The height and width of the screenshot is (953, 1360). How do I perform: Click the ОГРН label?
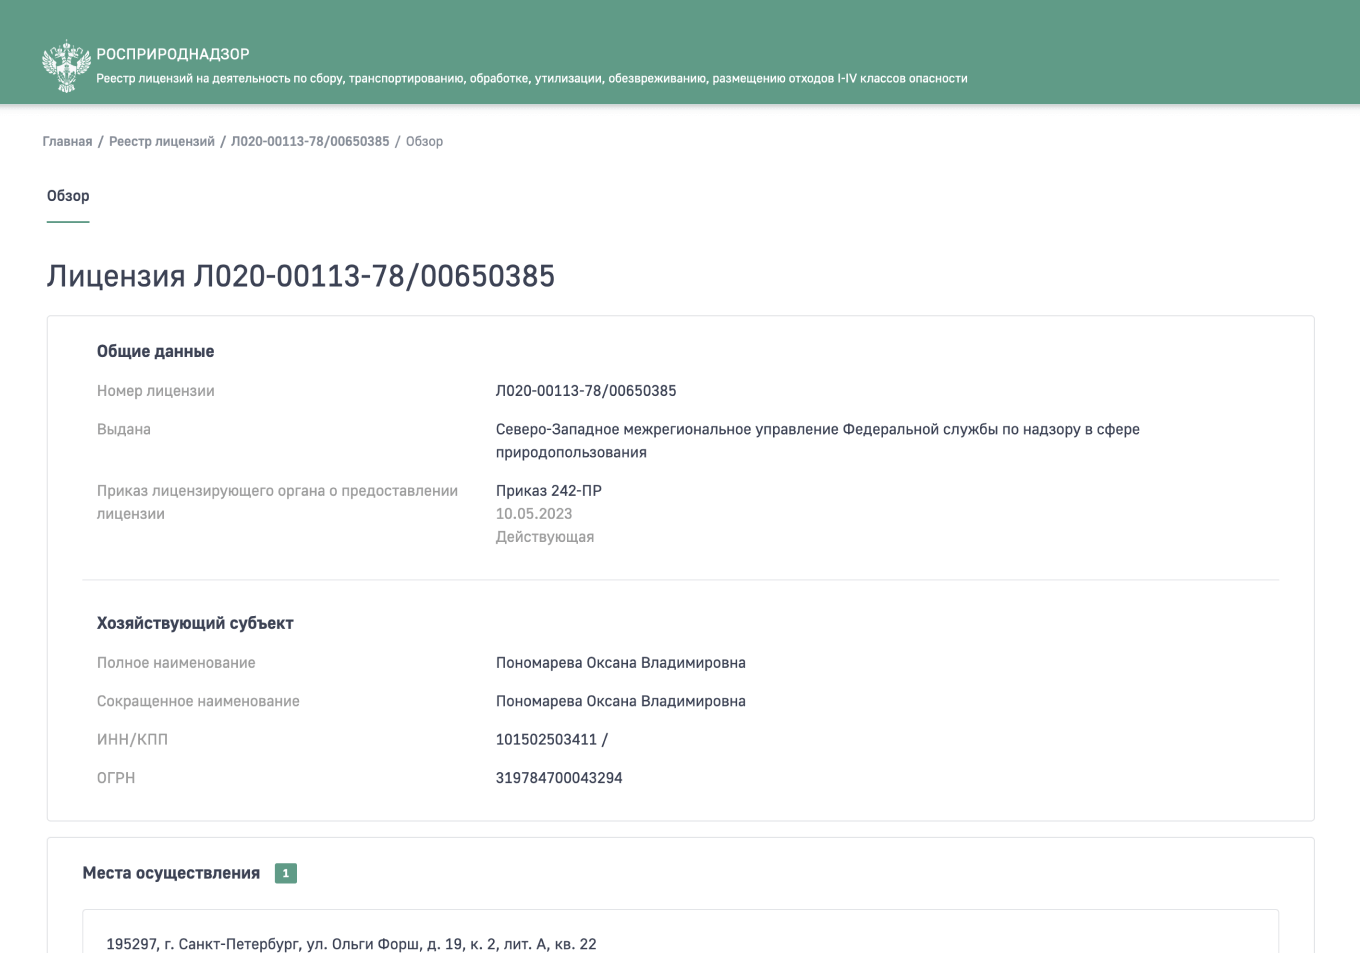(116, 778)
